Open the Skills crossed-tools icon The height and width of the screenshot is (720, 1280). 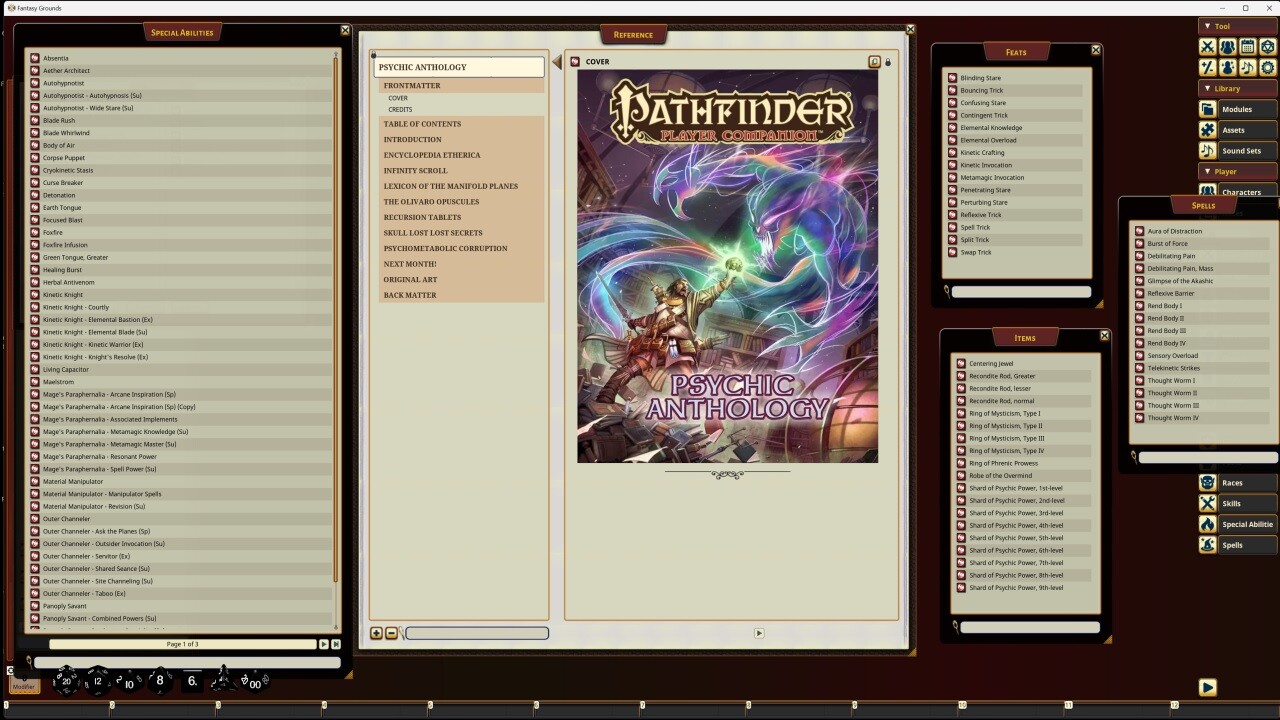tap(1207, 503)
